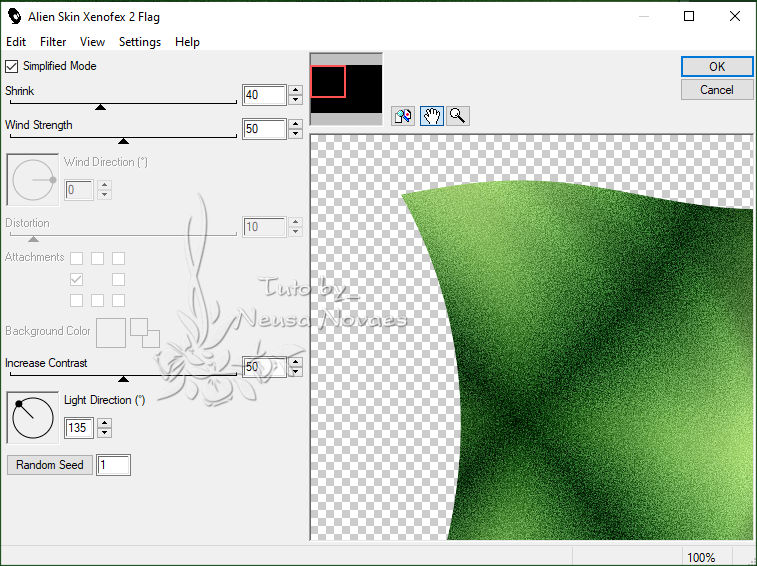Screen dimensions: 757x566
Task: Open the Edit menu
Action: coord(16,42)
